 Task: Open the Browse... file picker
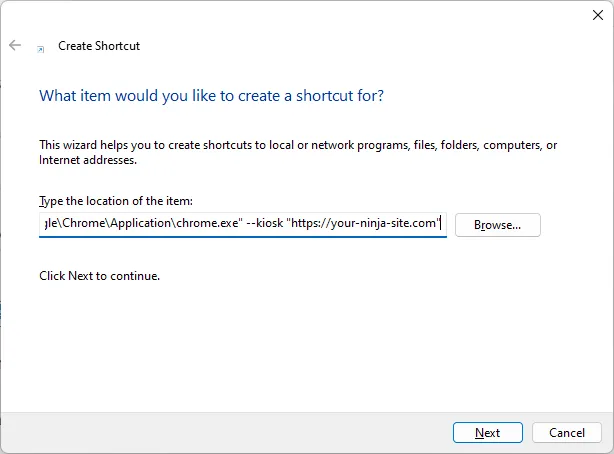click(x=498, y=225)
